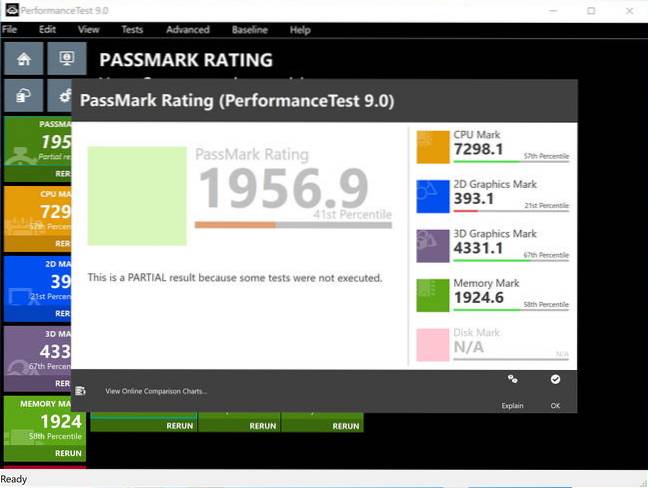Click the CPU Mark sidebar tile
Screen dimensions: 648x488
pos(44,215)
